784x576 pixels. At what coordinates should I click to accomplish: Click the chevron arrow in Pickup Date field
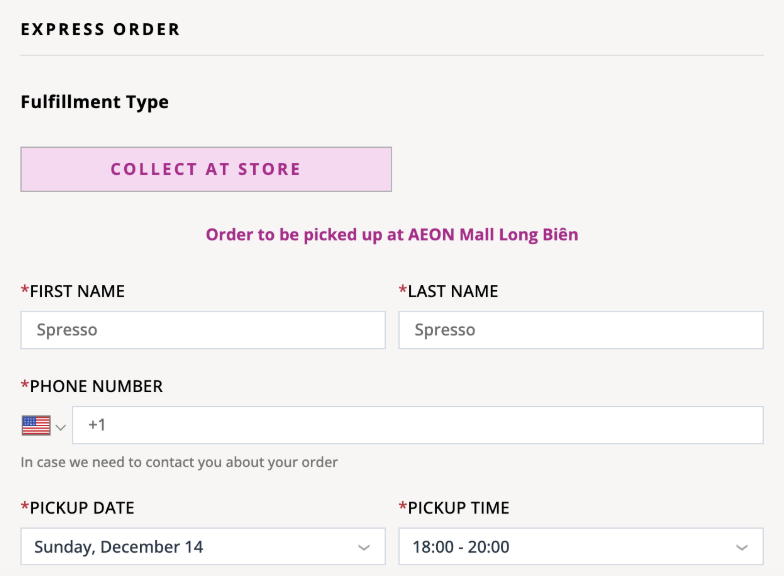click(364, 548)
